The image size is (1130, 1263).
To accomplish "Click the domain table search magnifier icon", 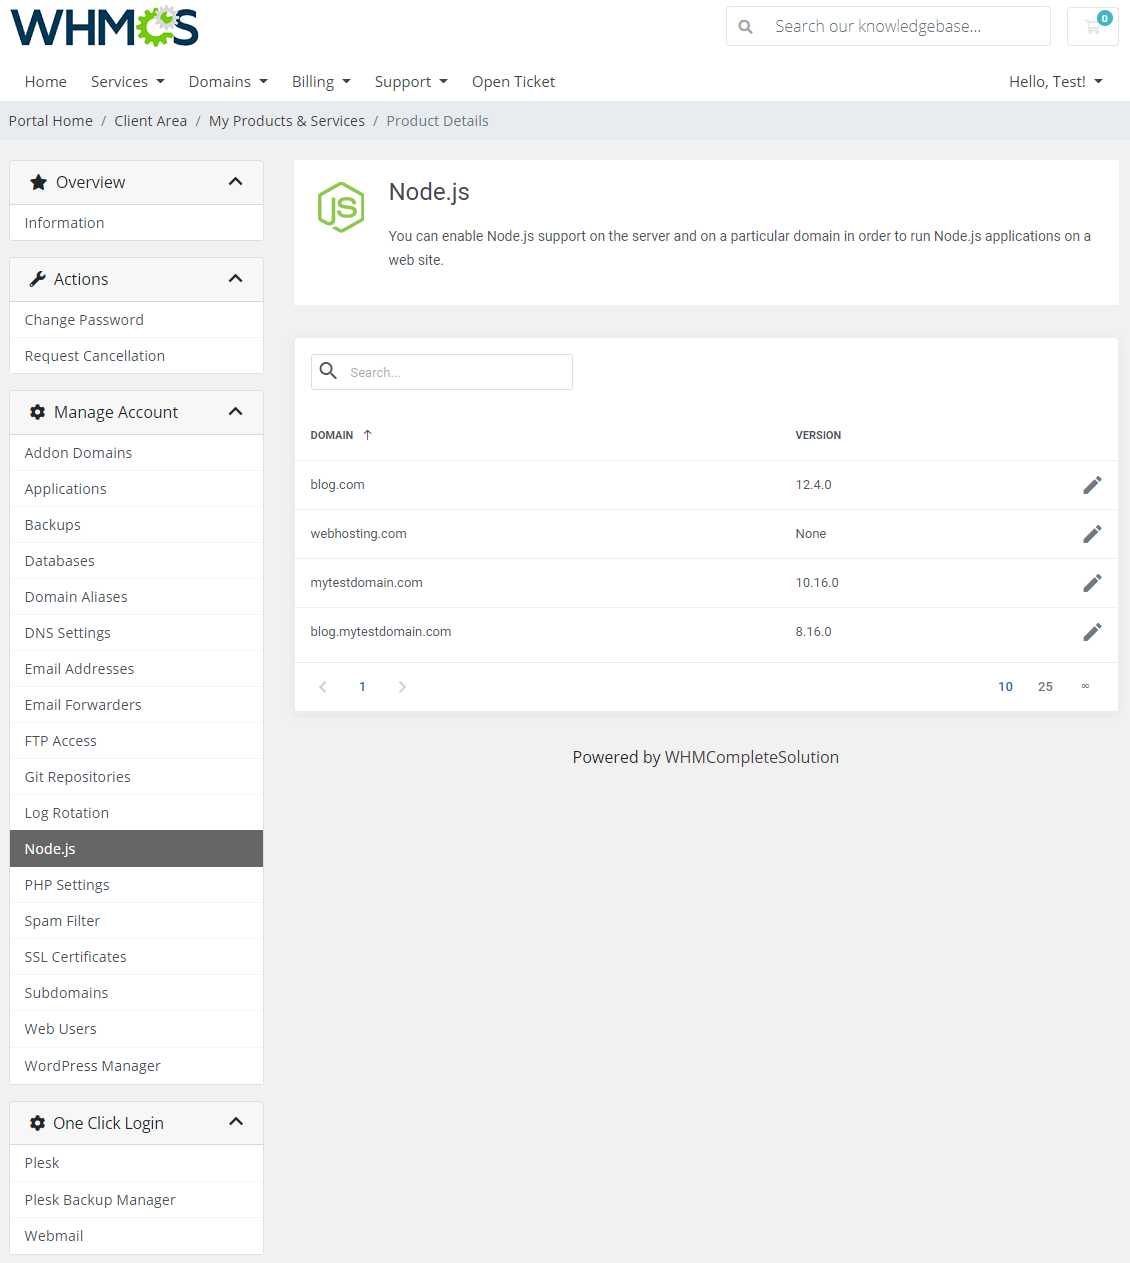I will pos(328,371).
